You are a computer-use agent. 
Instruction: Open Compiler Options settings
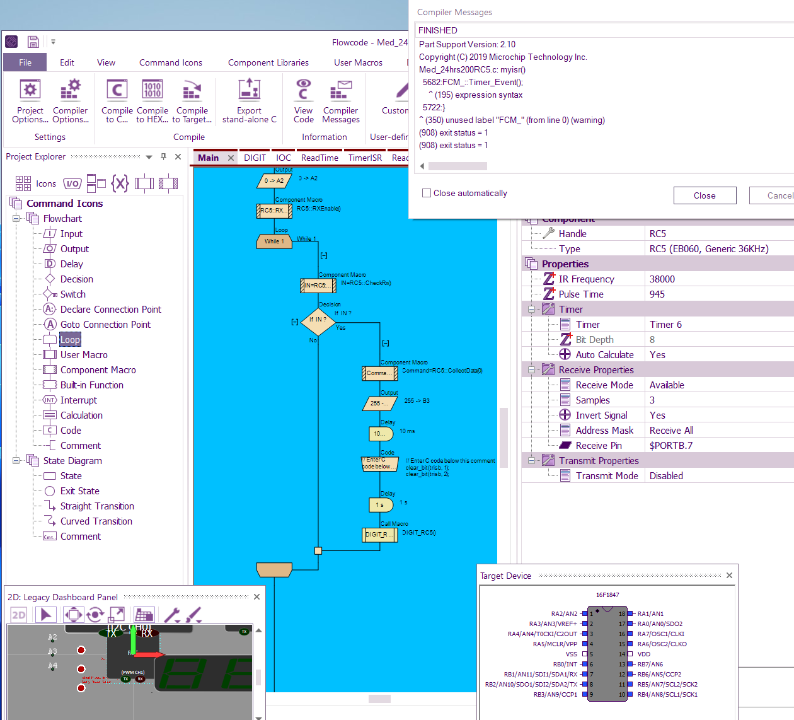[70, 101]
